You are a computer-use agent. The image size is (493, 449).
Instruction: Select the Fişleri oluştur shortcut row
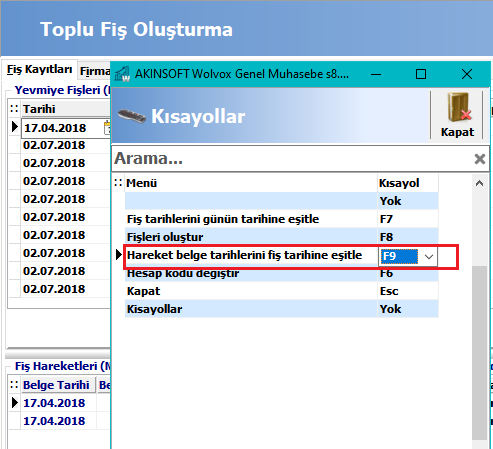pyautogui.click(x=282, y=237)
